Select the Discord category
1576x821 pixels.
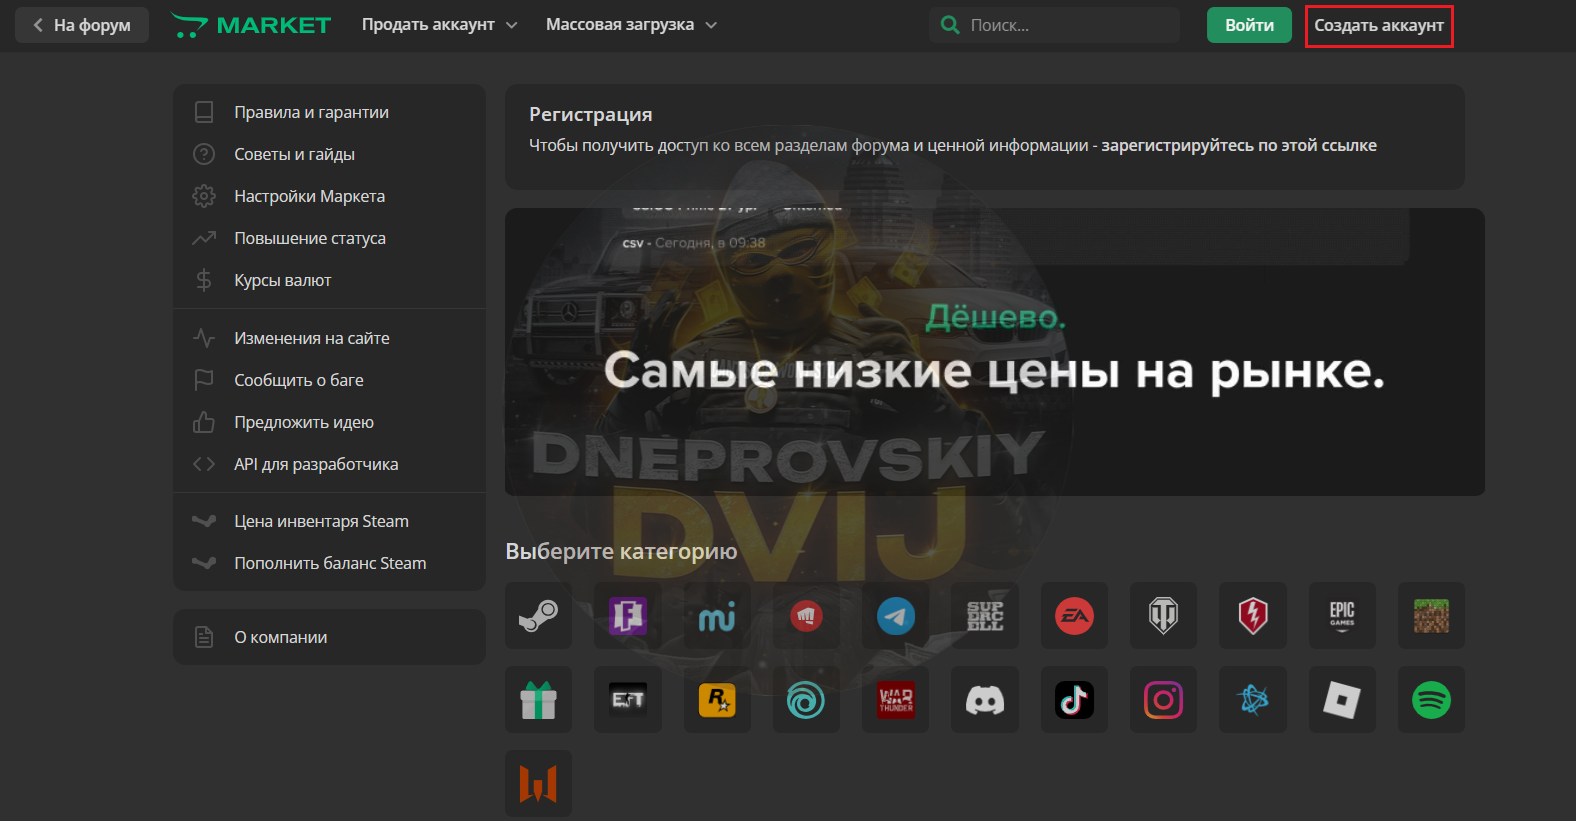(985, 700)
